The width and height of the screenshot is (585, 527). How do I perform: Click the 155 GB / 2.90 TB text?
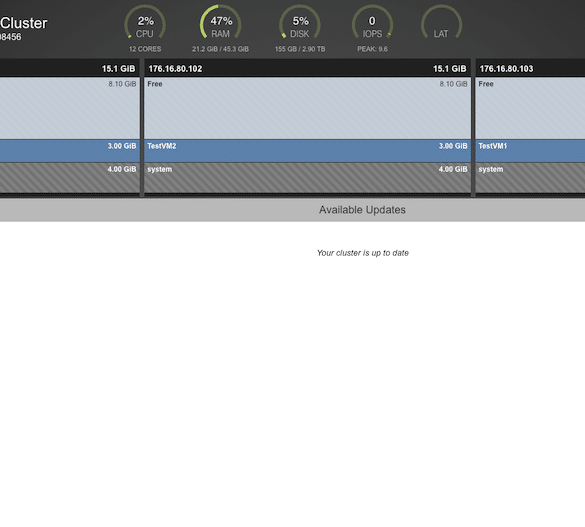click(300, 49)
